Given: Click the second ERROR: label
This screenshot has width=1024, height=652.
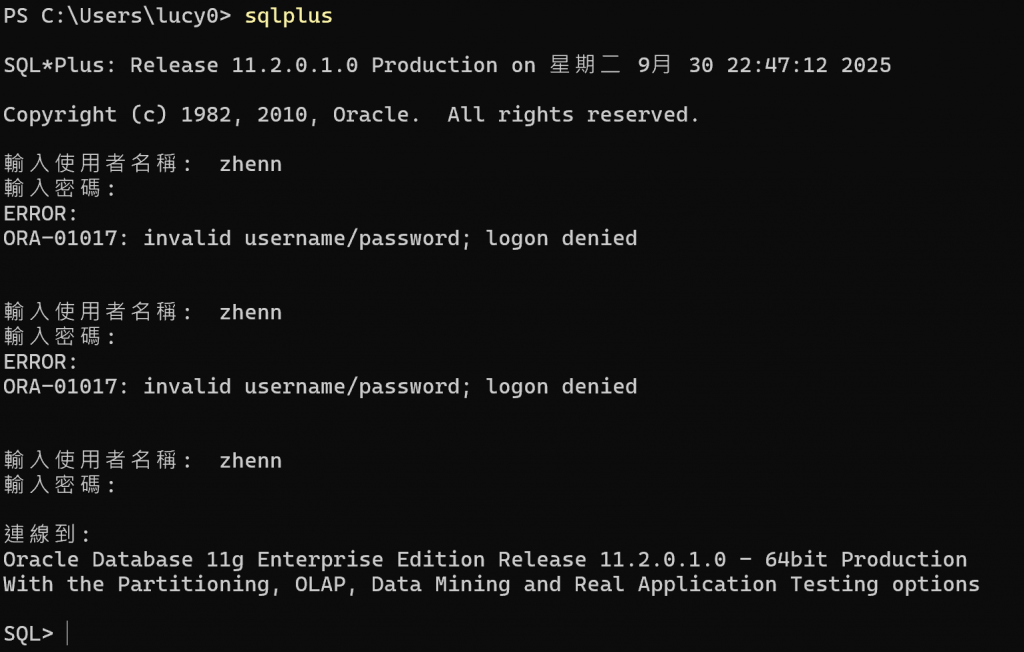Looking at the screenshot, I should (x=40, y=362).
